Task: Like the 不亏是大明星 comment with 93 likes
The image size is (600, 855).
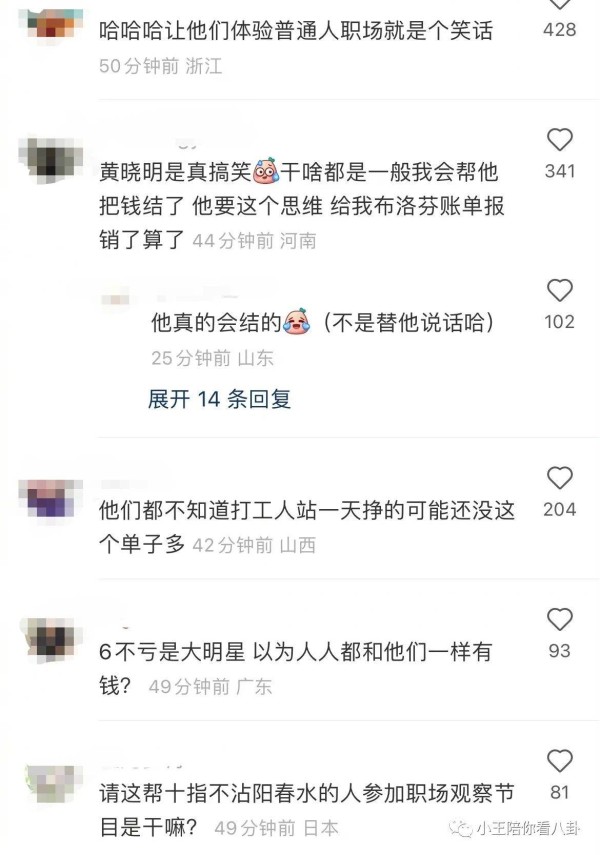Action: 560,619
